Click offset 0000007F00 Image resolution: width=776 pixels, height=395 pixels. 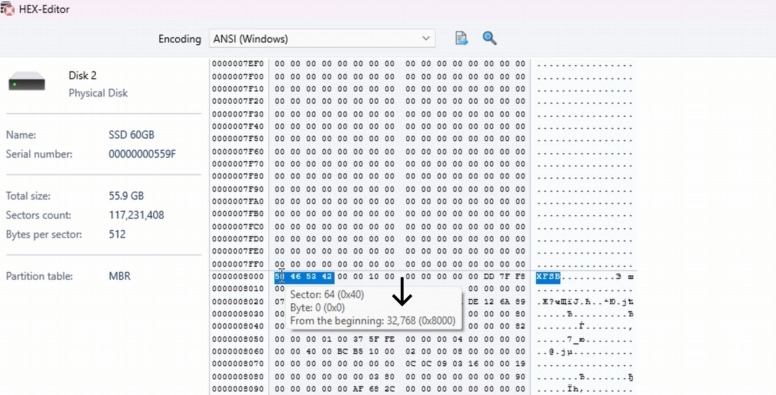point(238,77)
